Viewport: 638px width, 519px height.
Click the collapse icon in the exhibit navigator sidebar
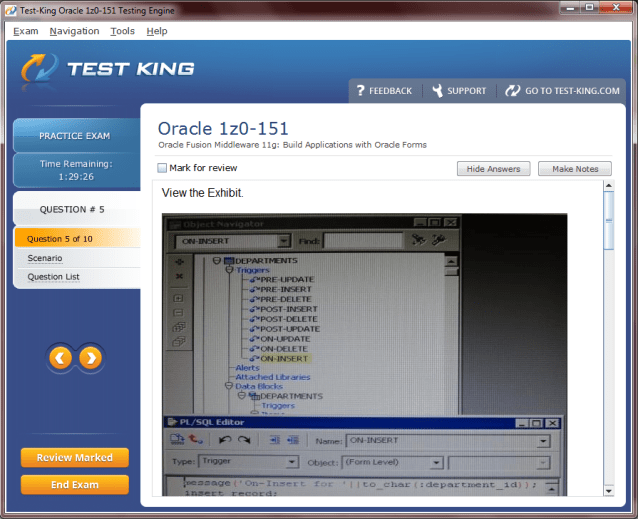178,312
